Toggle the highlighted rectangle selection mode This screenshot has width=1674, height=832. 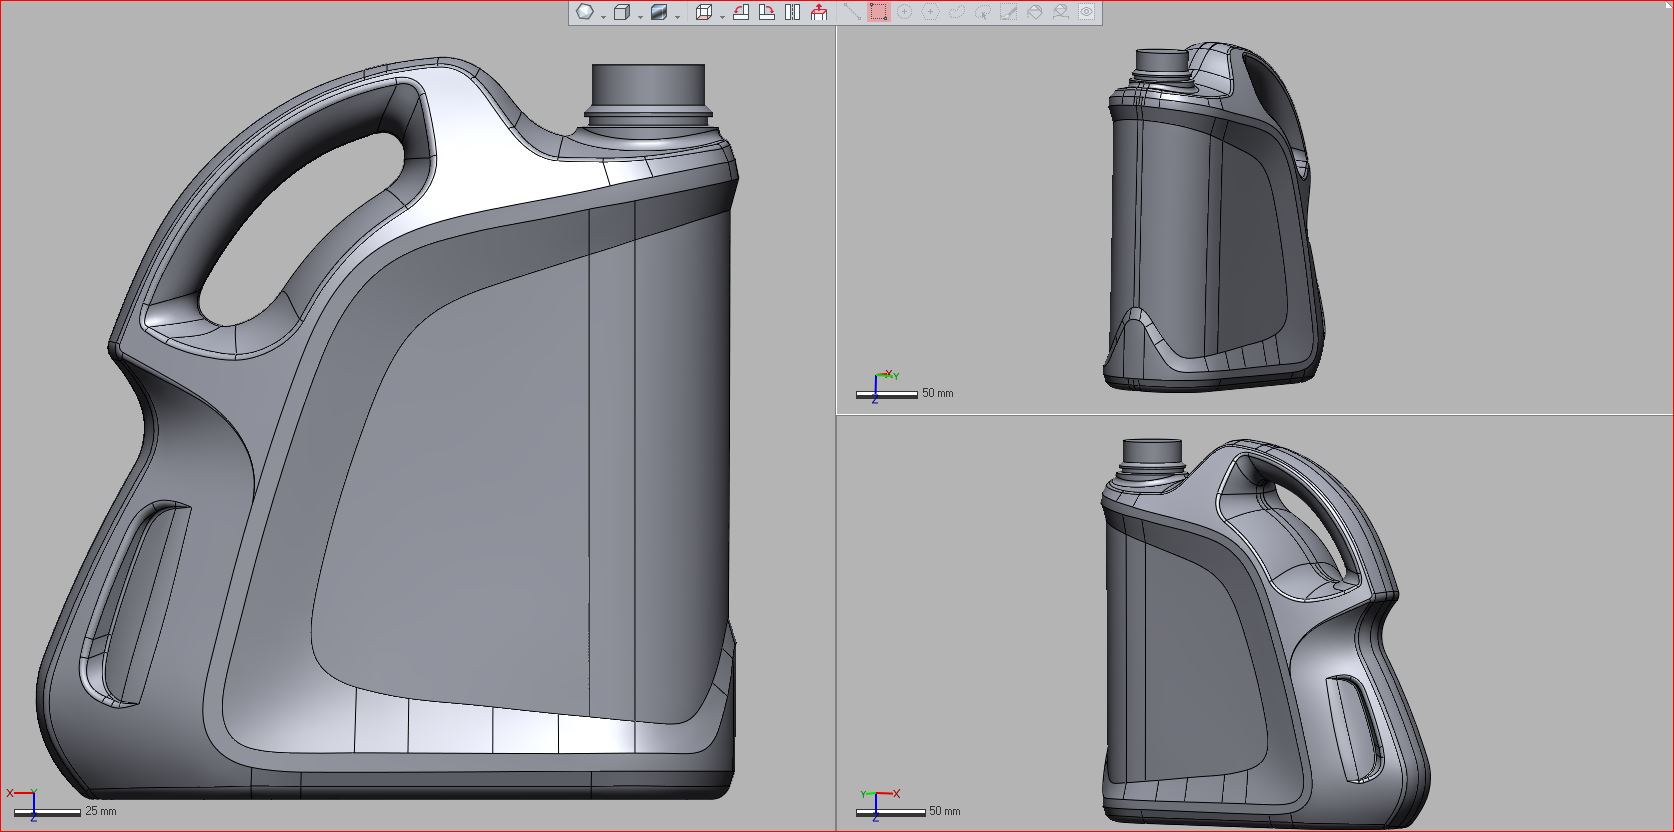click(878, 13)
